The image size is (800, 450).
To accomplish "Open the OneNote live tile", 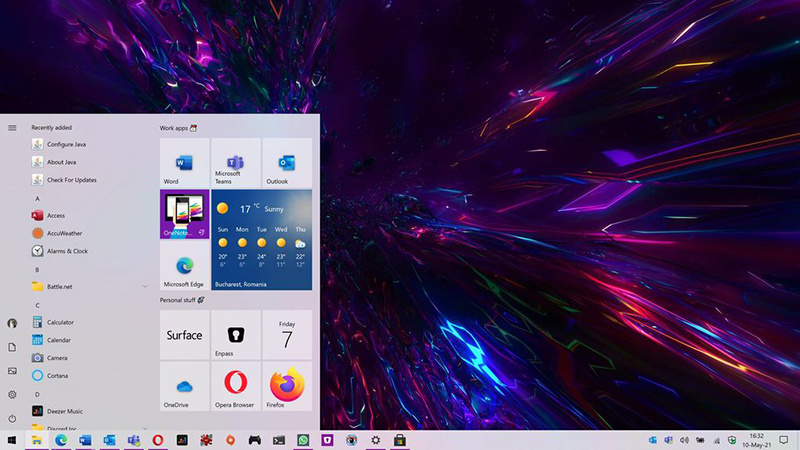I will point(184,214).
